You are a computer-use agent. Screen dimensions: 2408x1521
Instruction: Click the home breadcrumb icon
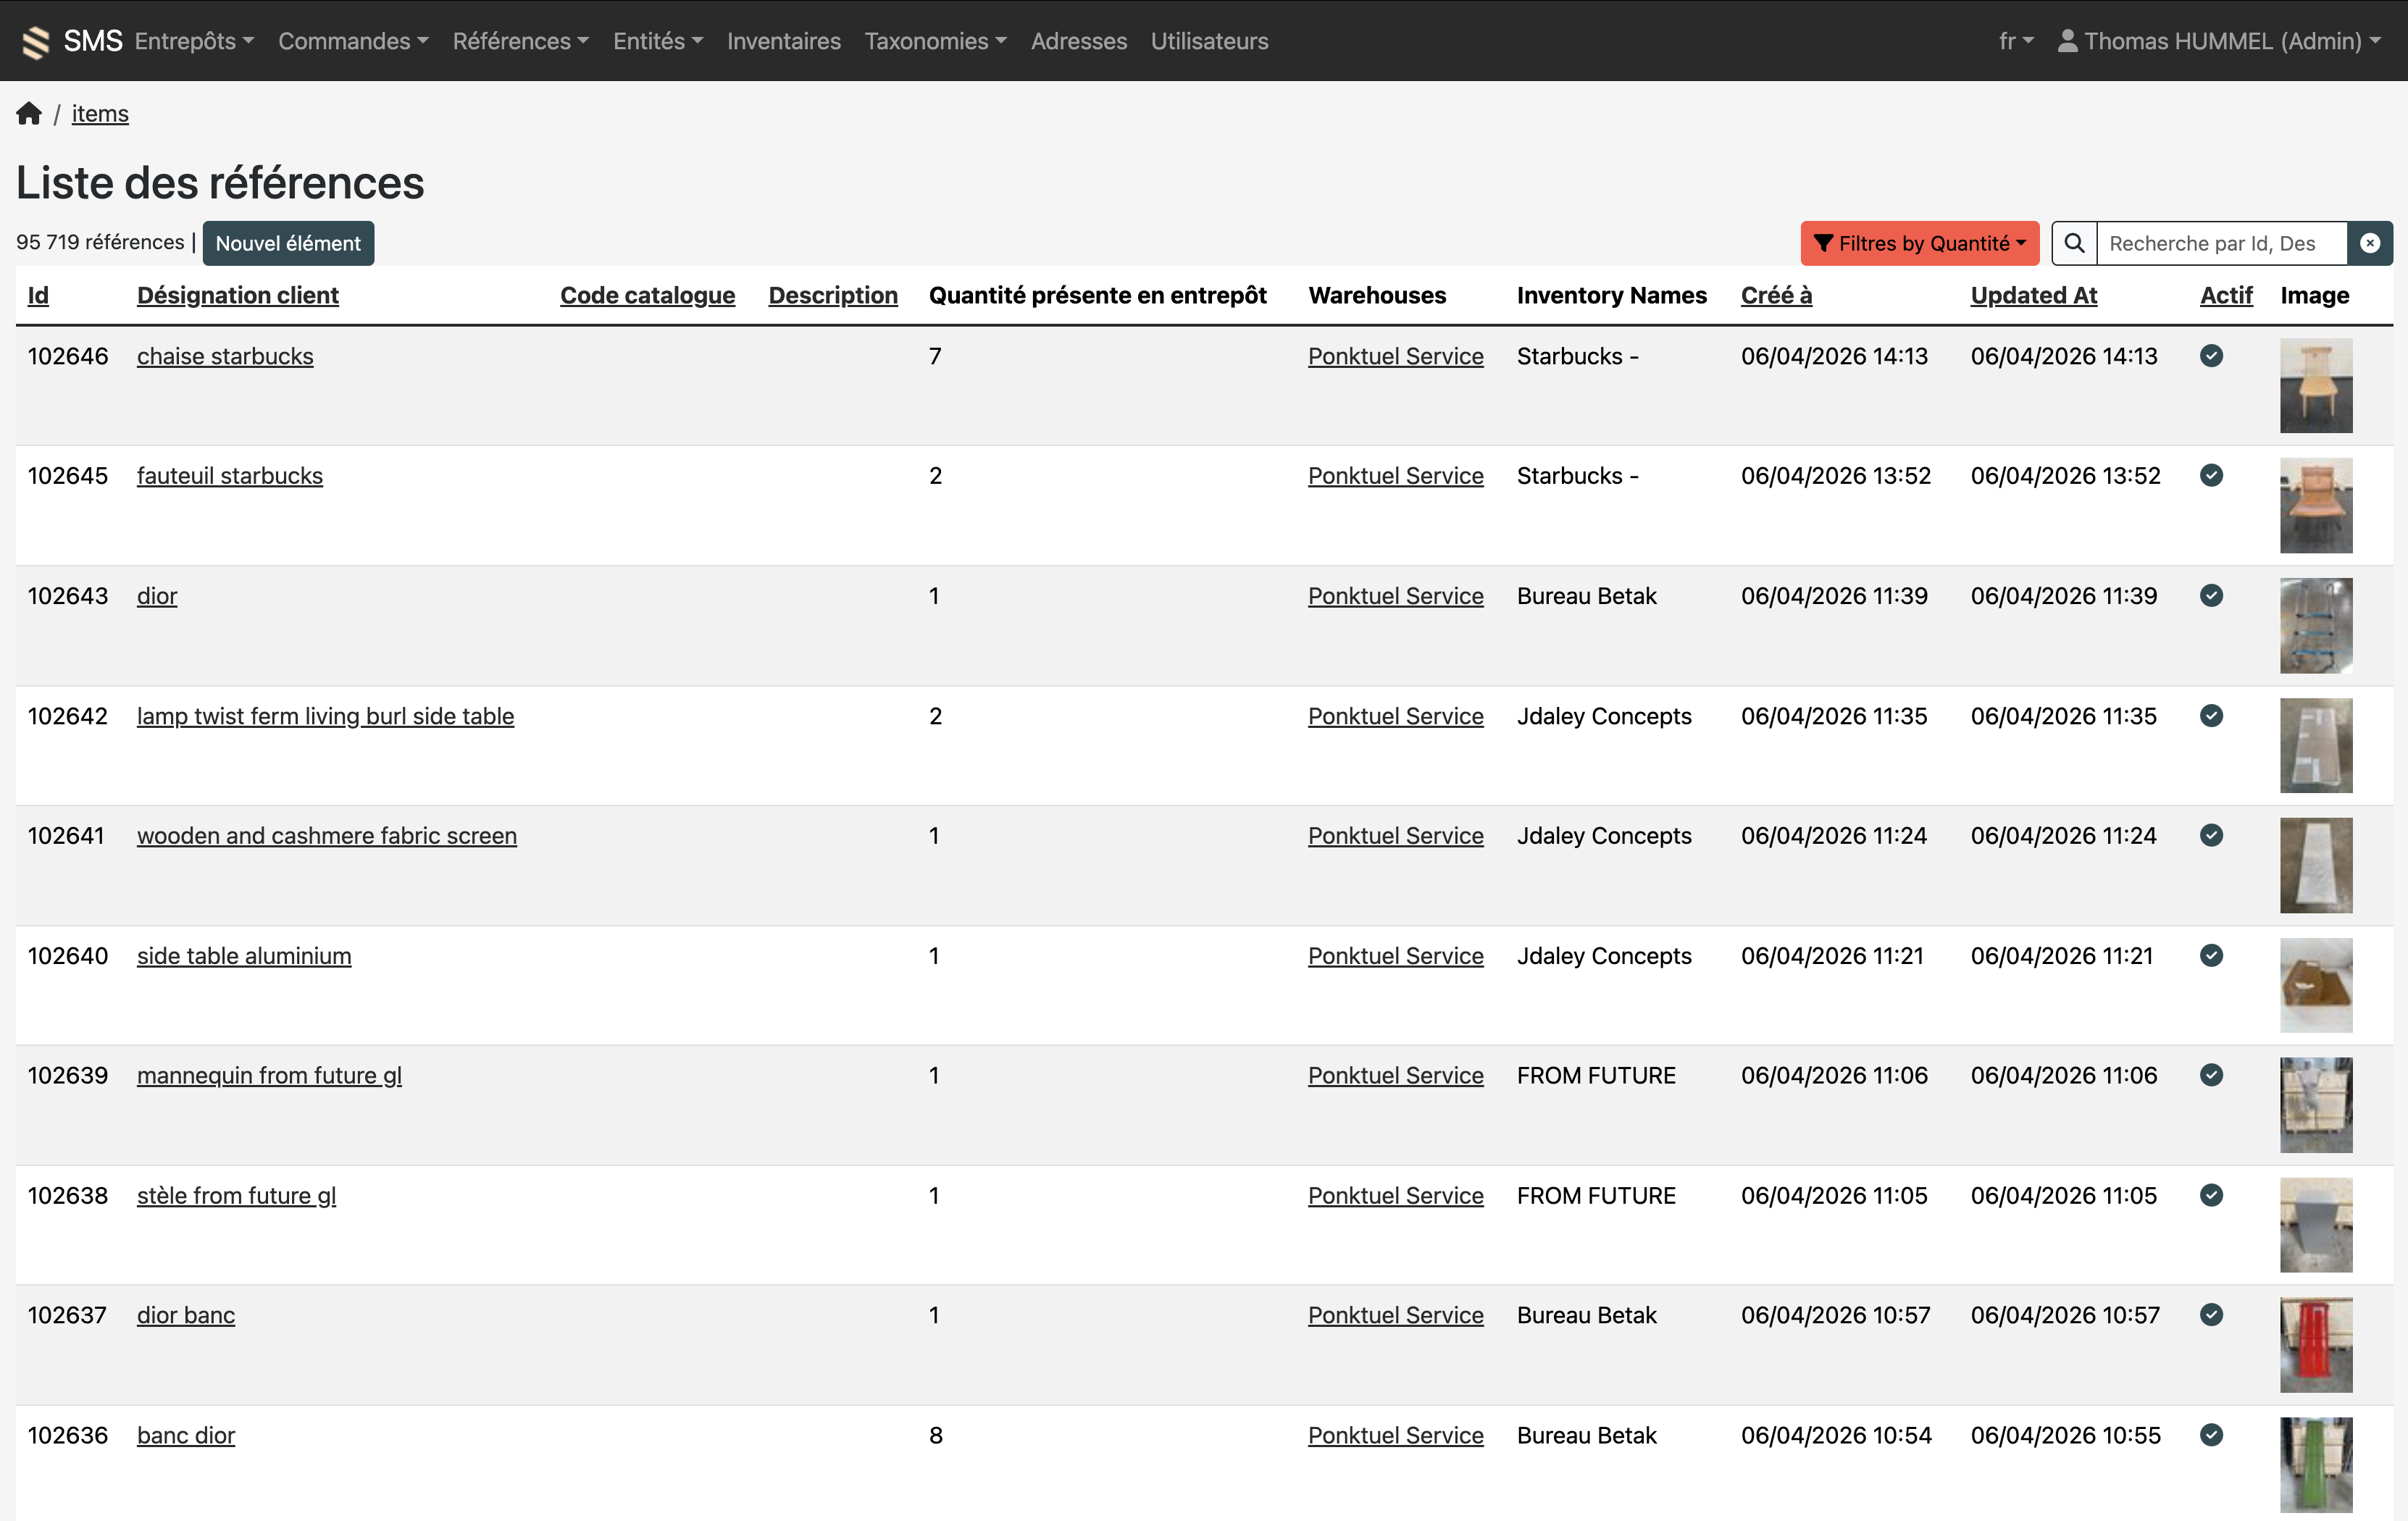(29, 113)
